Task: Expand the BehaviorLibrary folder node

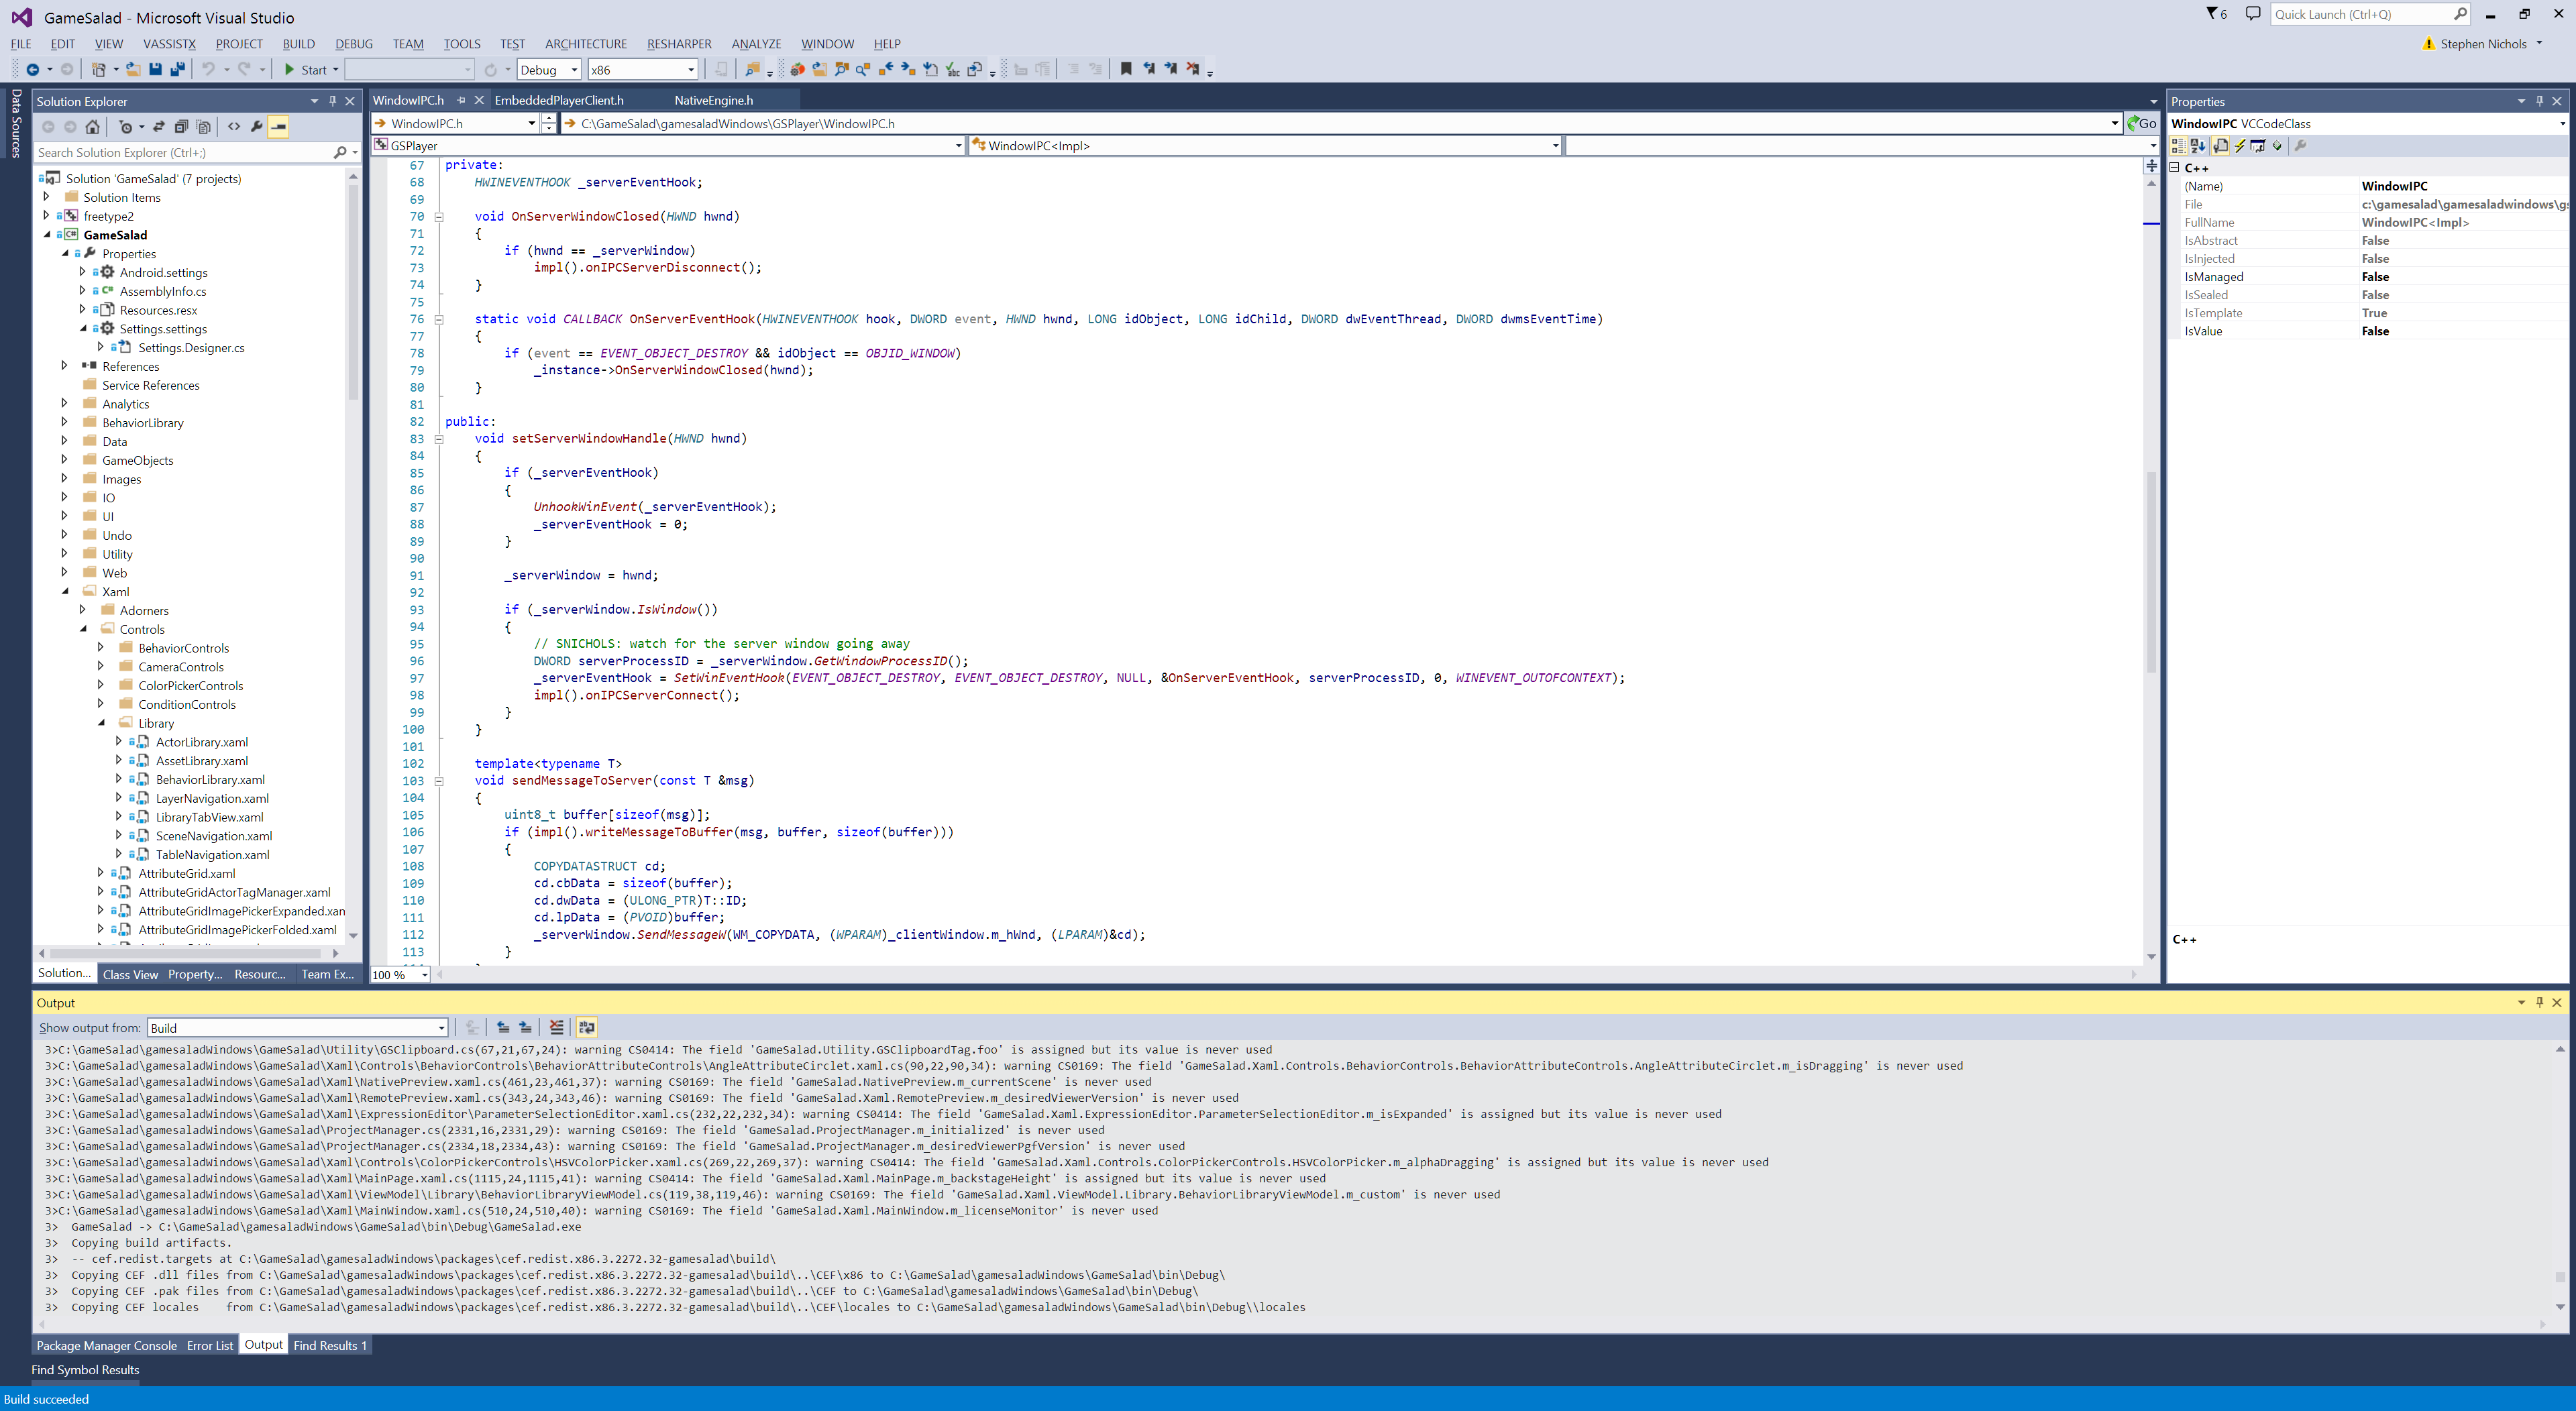Action: pyautogui.click(x=65, y=422)
